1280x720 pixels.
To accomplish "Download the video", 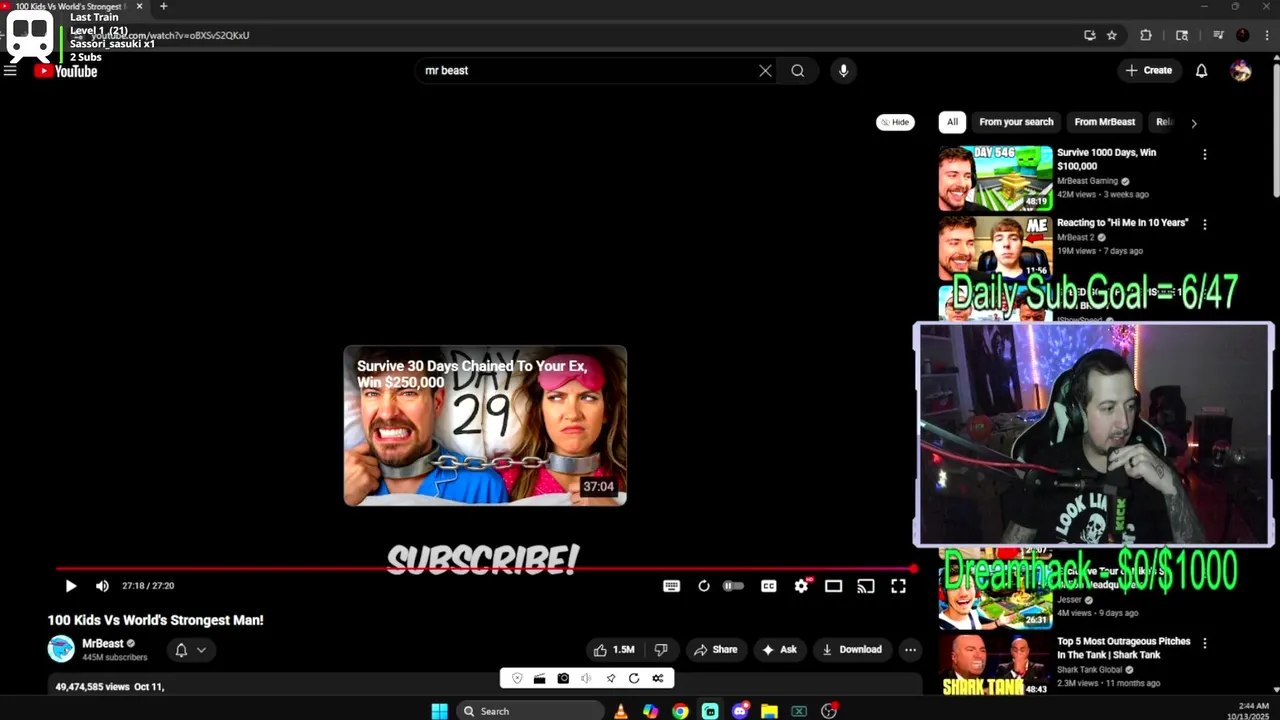I will click(x=852, y=649).
